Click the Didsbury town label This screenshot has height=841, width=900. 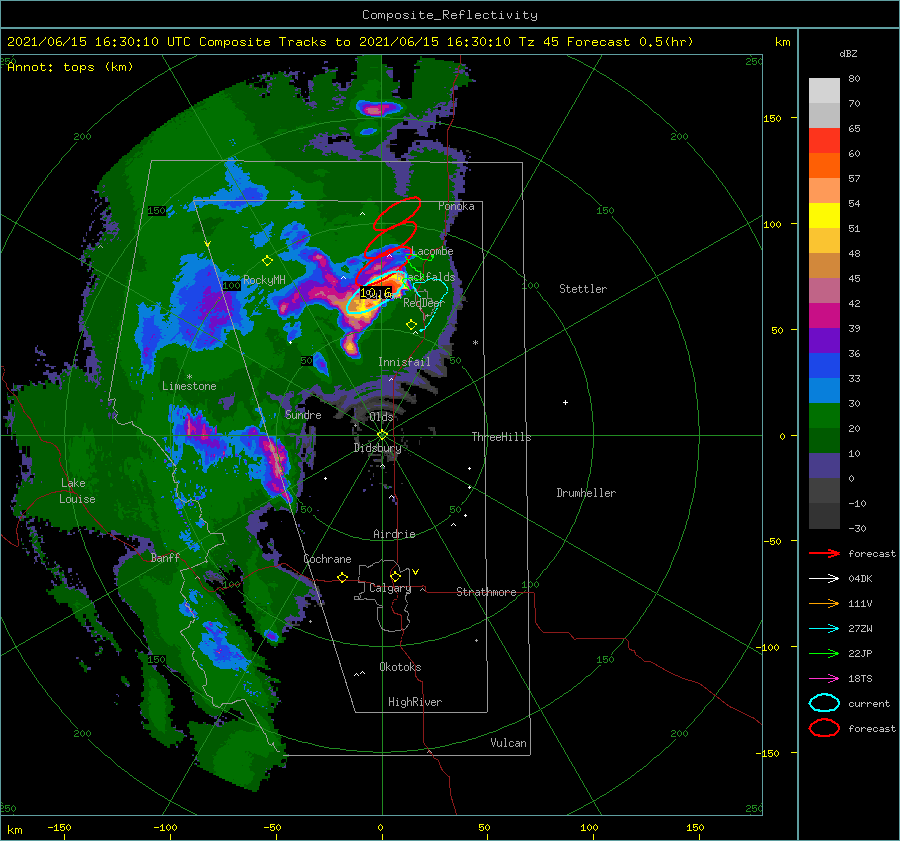point(377,448)
